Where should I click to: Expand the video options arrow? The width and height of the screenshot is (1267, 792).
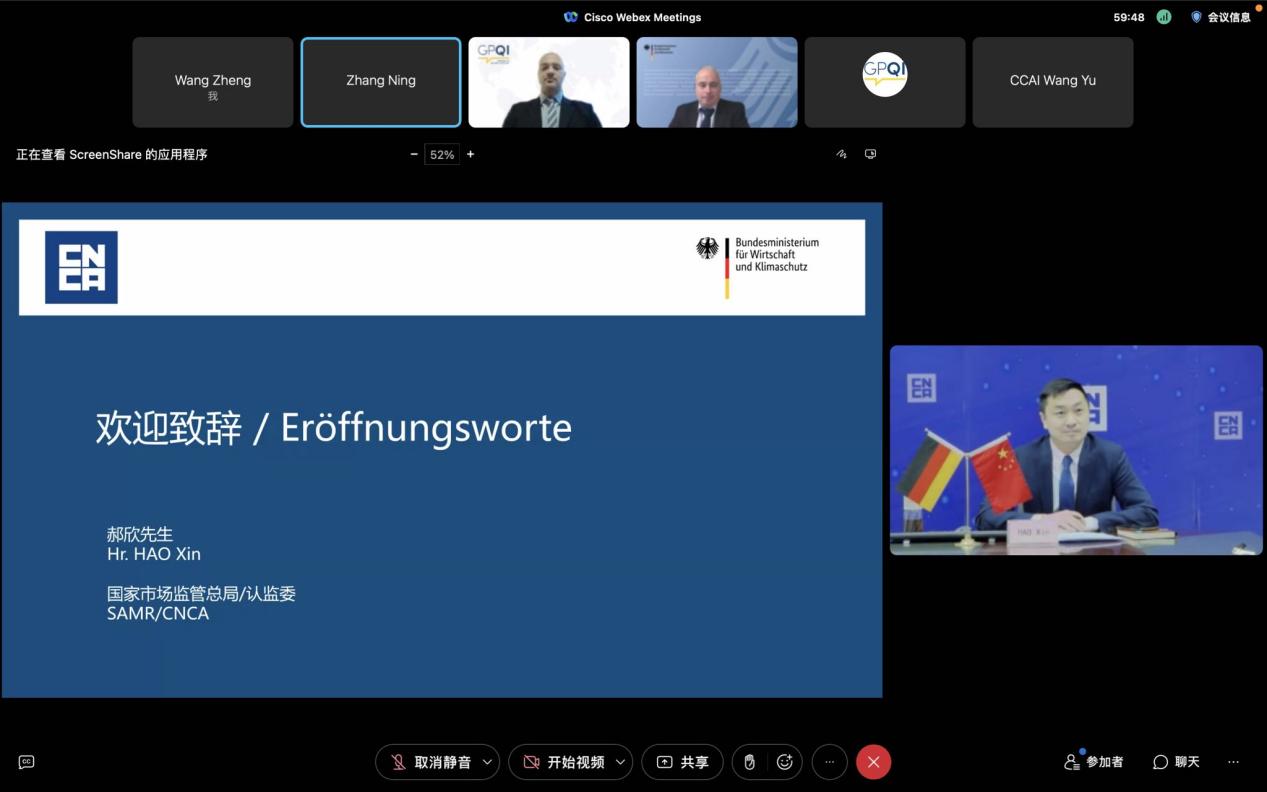click(x=620, y=762)
